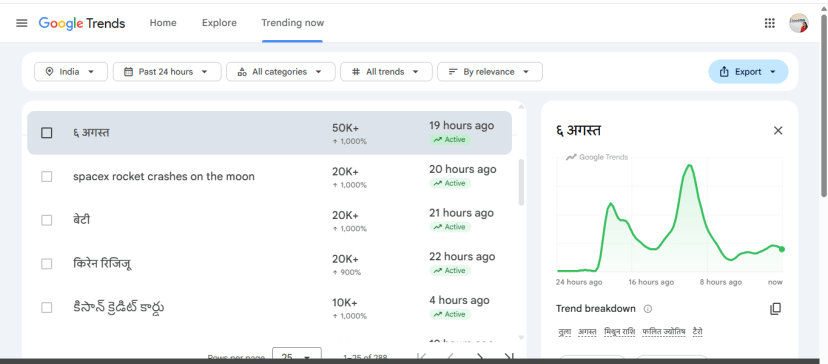
Task: Click the '16 hours ago' chart axis label
Action: point(651,282)
